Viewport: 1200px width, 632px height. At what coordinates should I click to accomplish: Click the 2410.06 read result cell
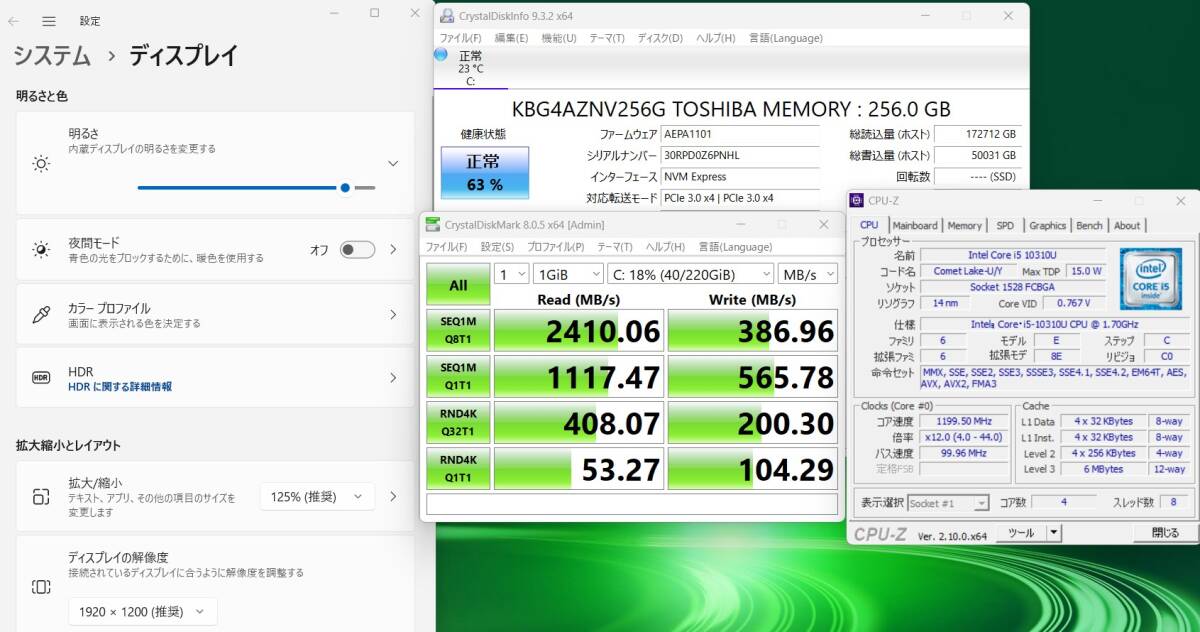[579, 331]
